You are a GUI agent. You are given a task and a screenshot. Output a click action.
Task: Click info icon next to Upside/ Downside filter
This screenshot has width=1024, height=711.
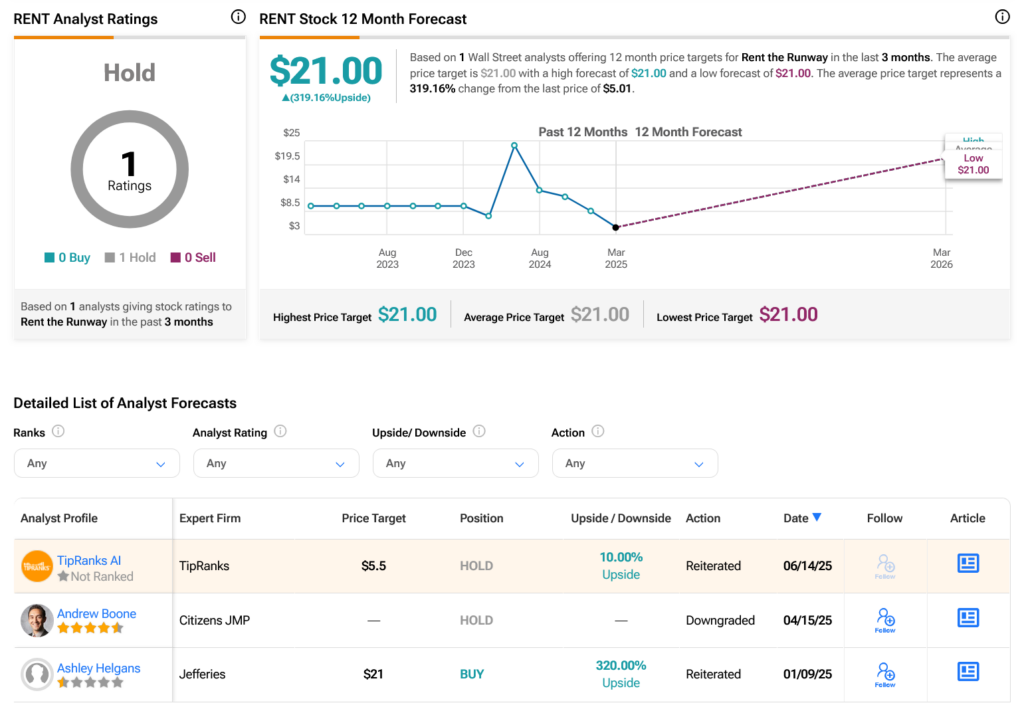[x=479, y=432]
